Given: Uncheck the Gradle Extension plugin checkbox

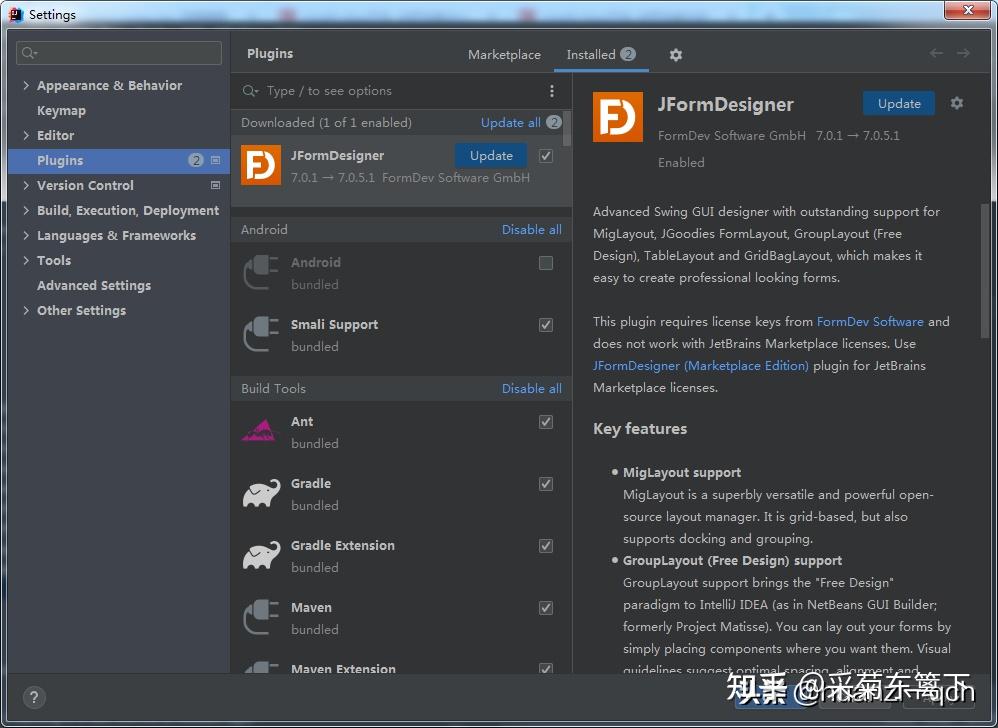Looking at the screenshot, I should coord(546,546).
